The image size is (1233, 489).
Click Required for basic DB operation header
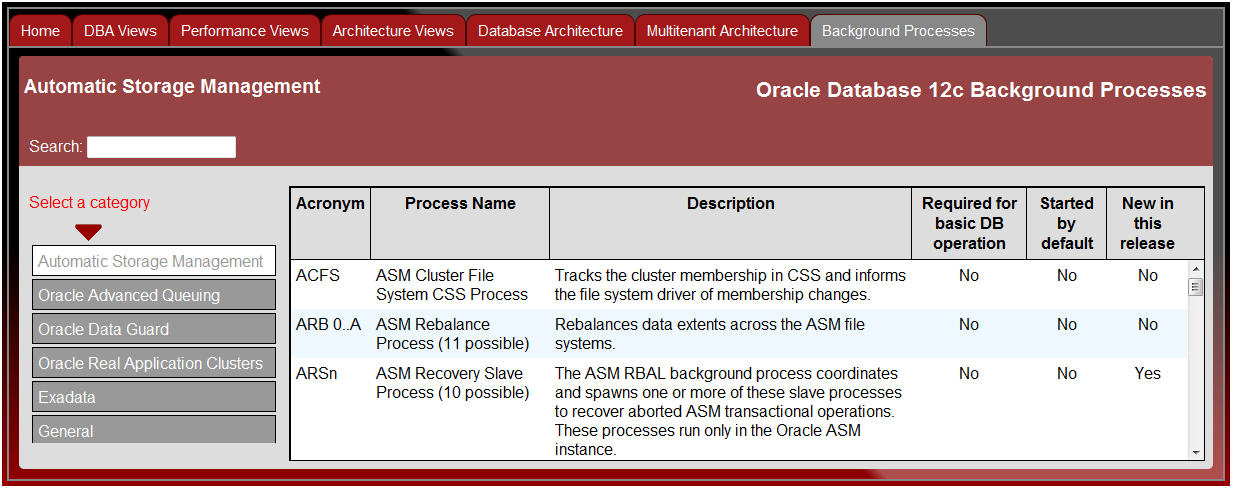pos(969,223)
